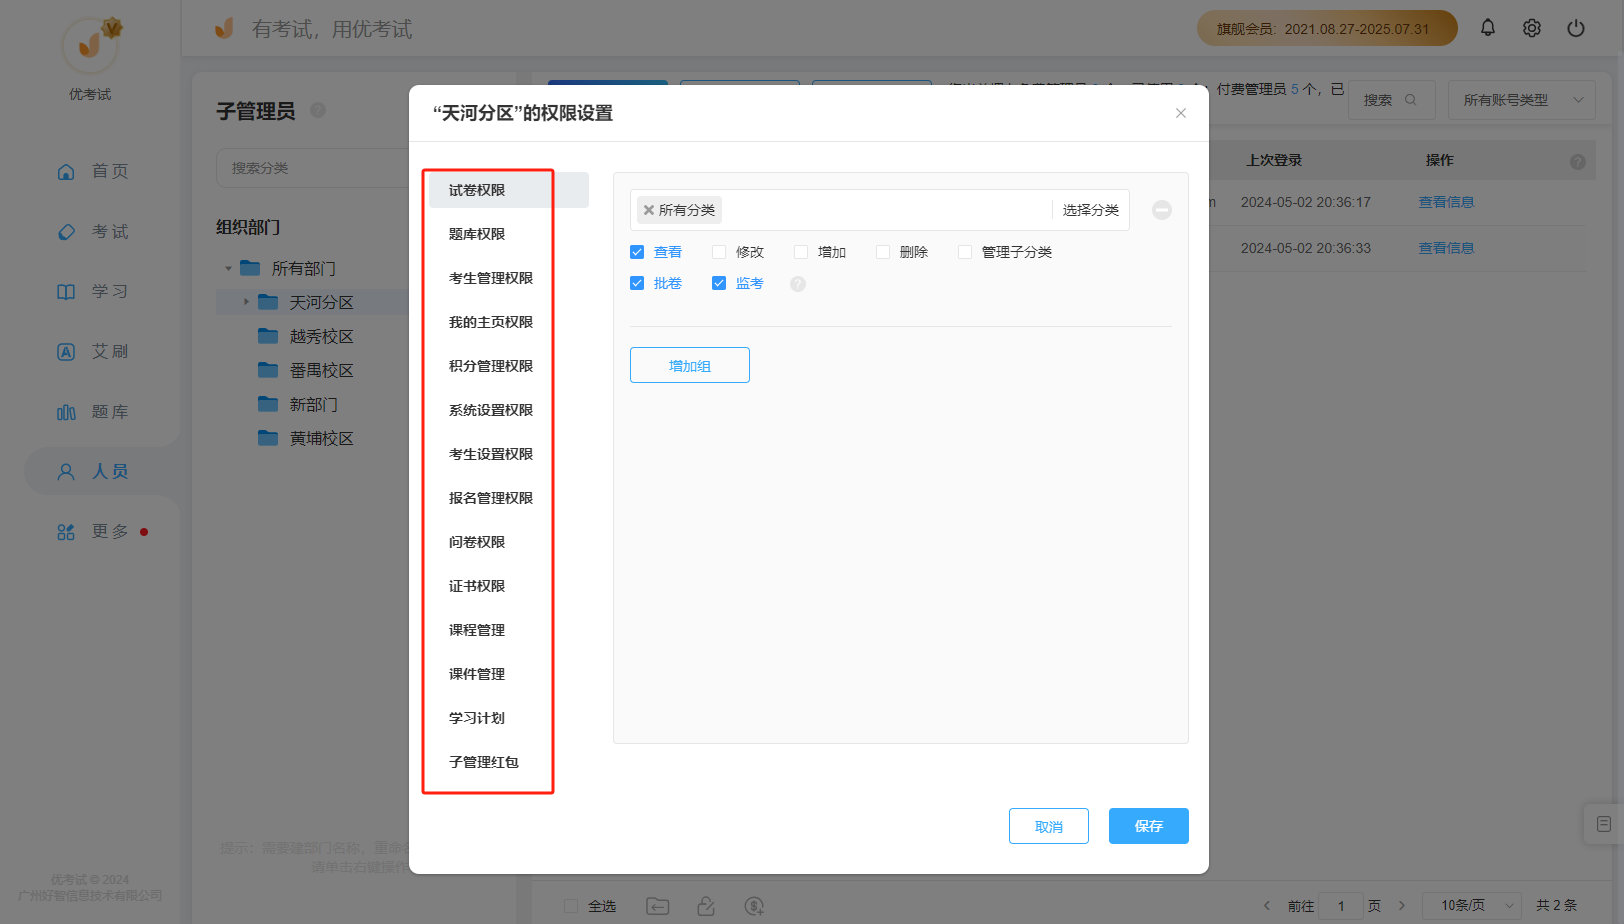The width and height of the screenshot is (1624, 924).
Task: Click help icon next to 监考
Action: (798, 284)
